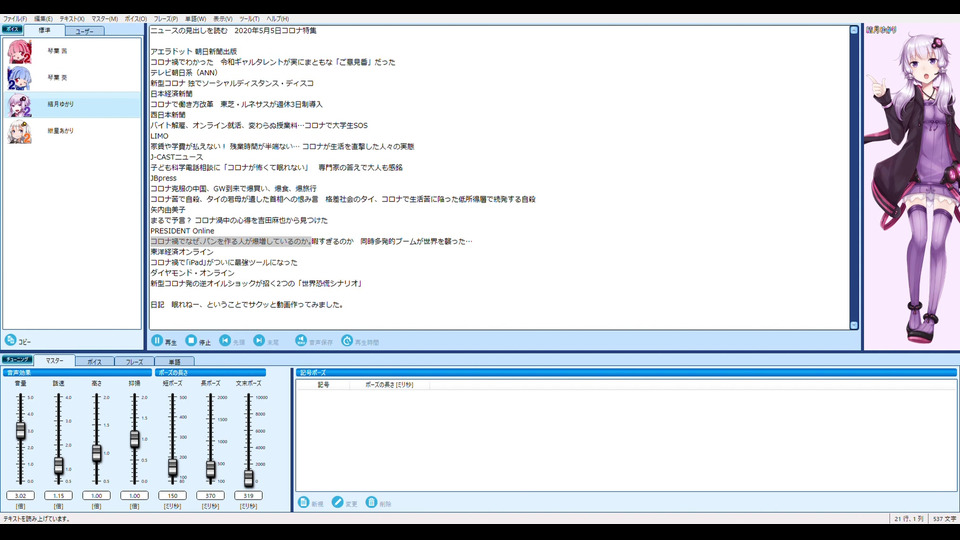Click the 抑揚 intonation slider handle
Viewport: 960px width, 540px height.
pos(135,438)
